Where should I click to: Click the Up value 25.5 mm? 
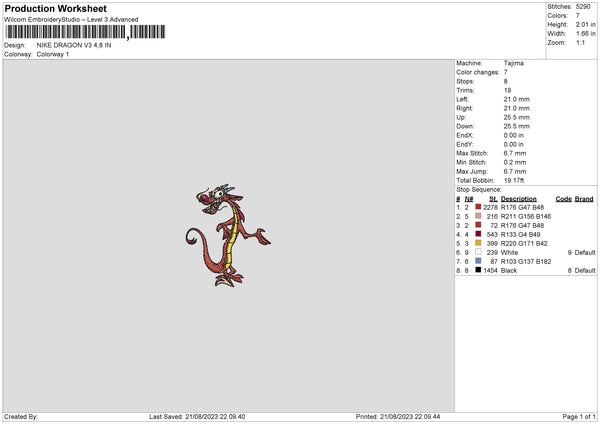(x=517, y=117)
